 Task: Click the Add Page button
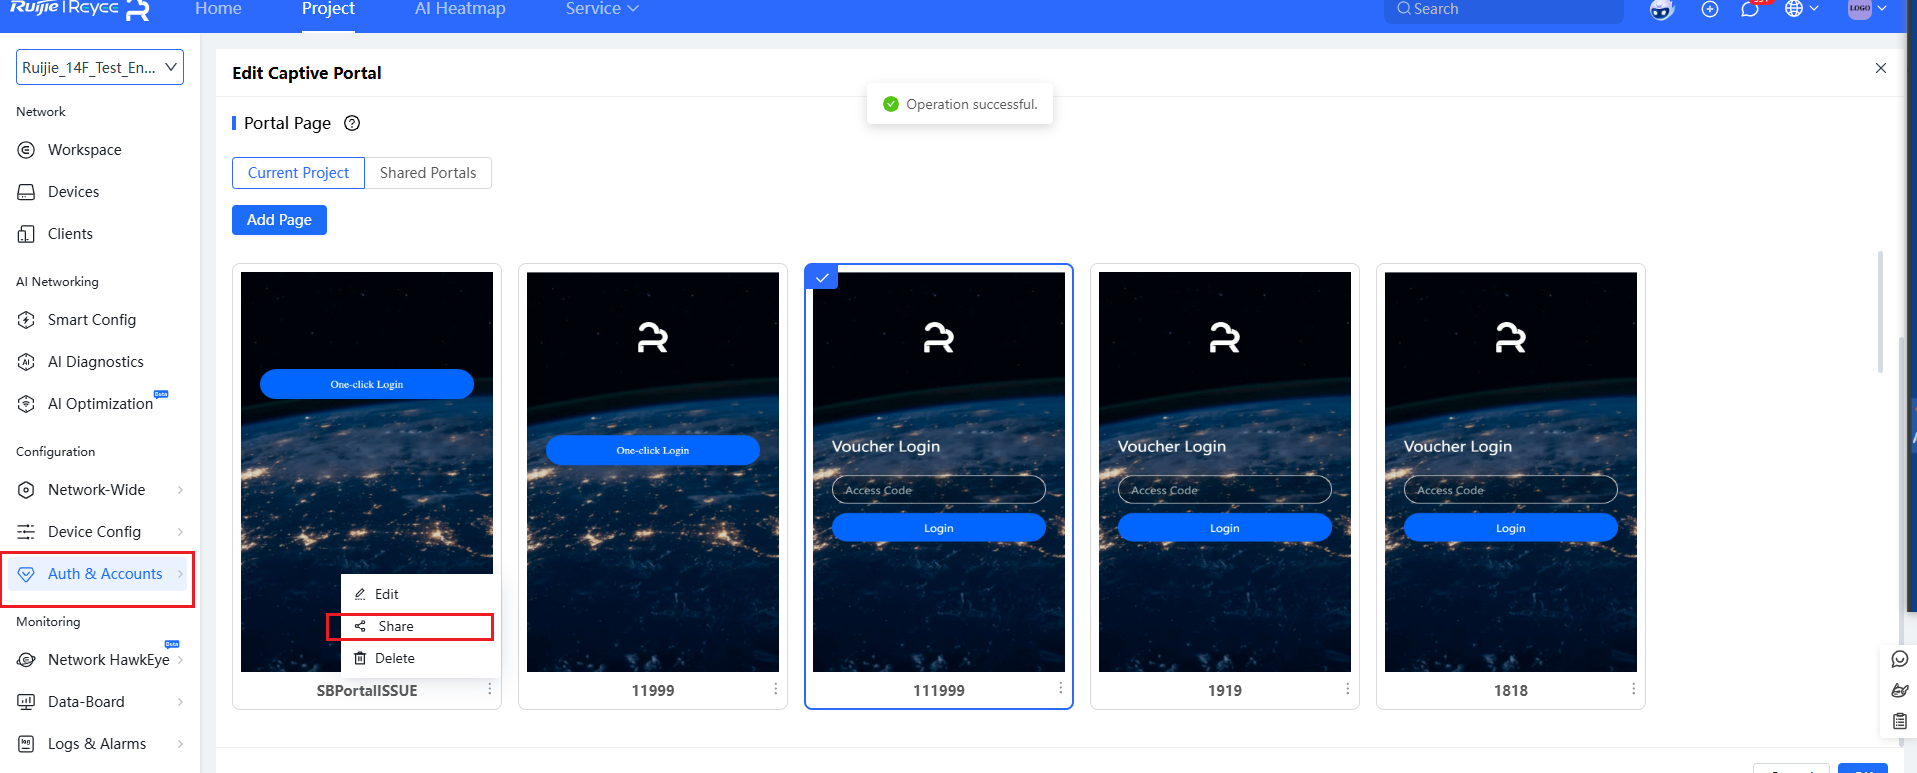point(279,220)
